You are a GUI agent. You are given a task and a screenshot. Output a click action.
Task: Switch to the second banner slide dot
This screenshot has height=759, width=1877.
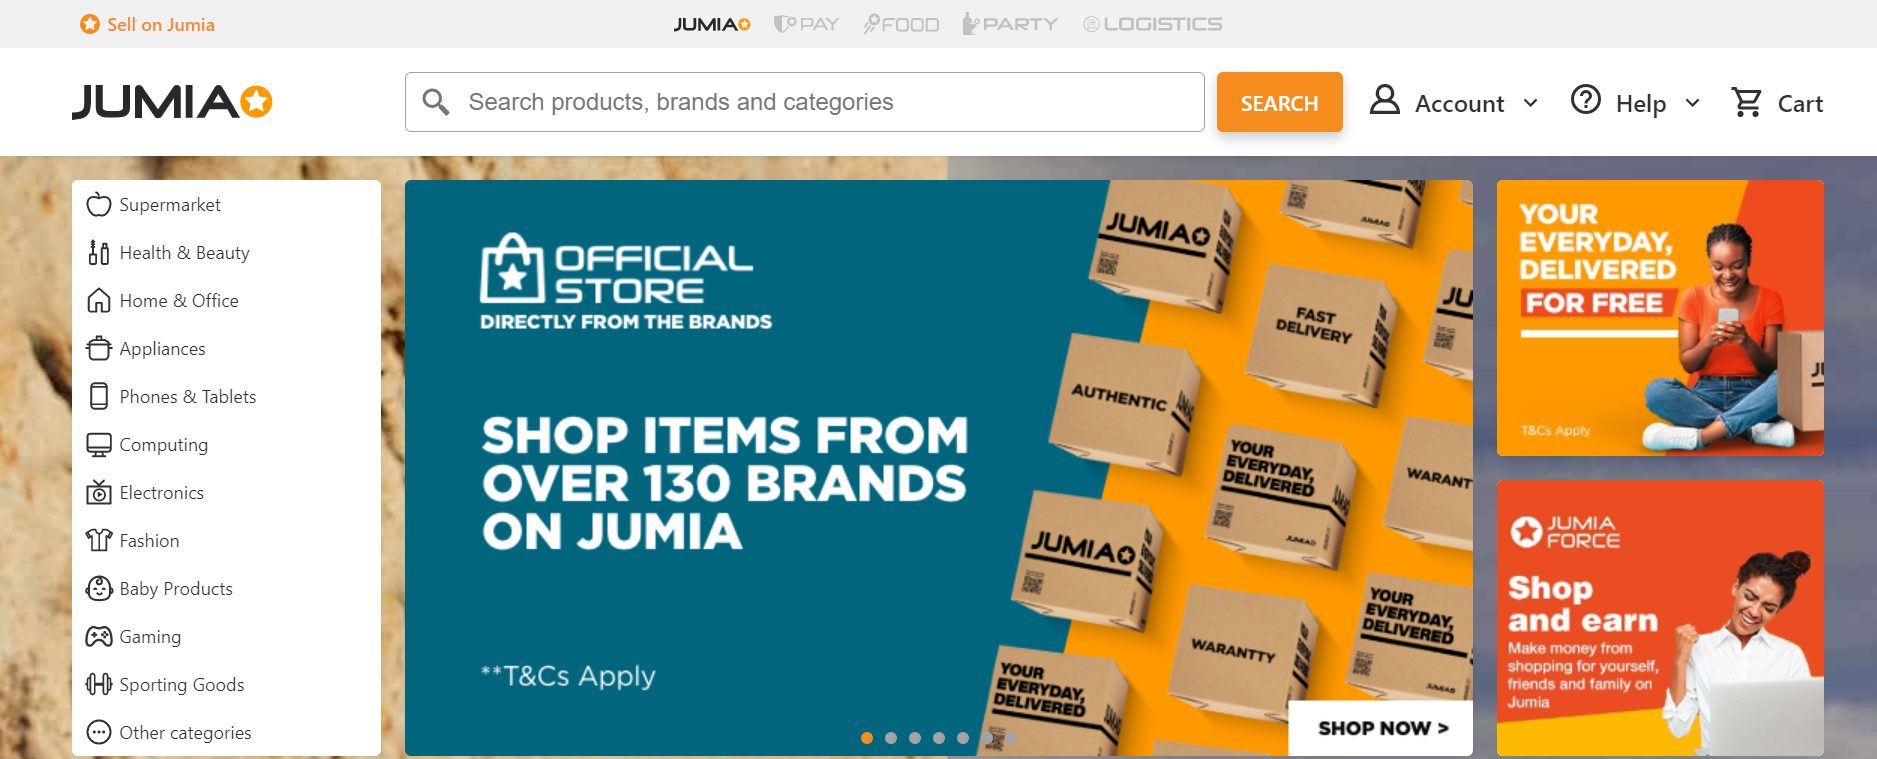(891, 738)
